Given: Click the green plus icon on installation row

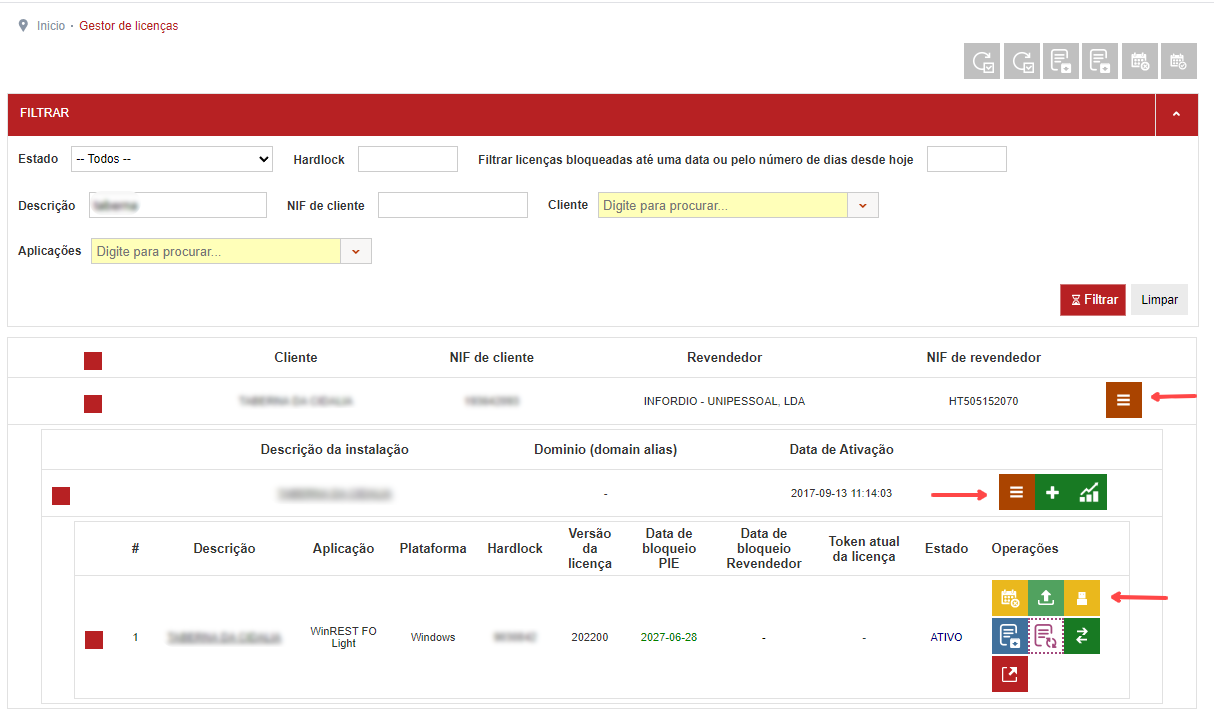Looking at the screenshot, I should pyautogui.click(x=1053, y=492).
